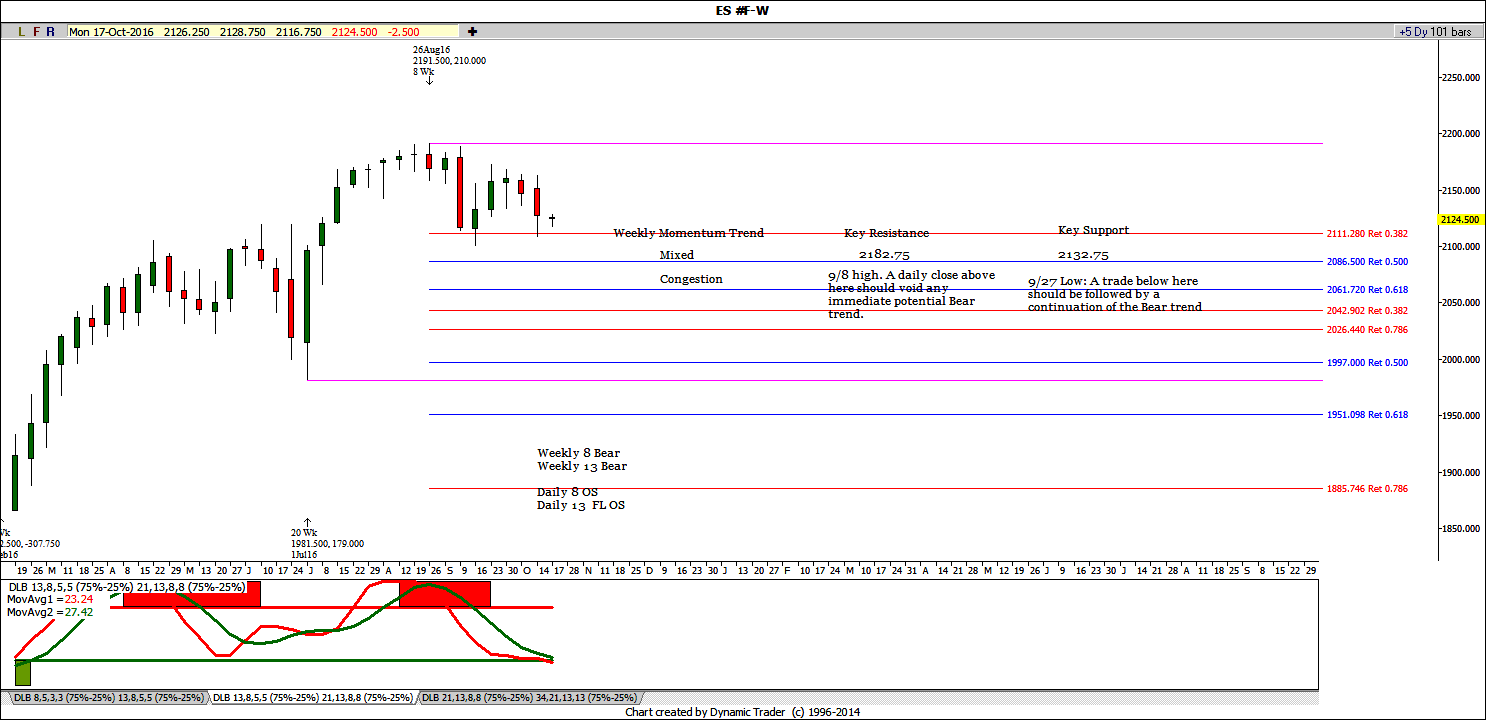Click the red close value 2124.500 in the data bar
1486x720 pixels.
point(355,32)
